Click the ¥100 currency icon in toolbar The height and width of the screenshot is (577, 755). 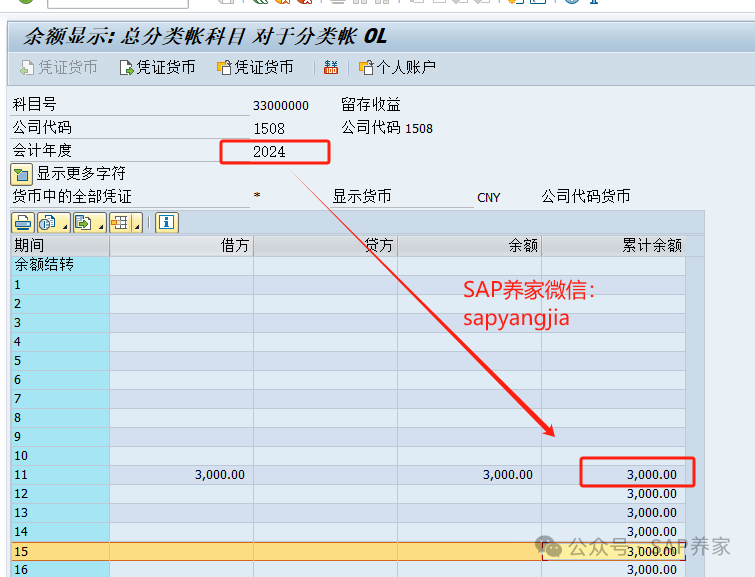click(331, 67)
